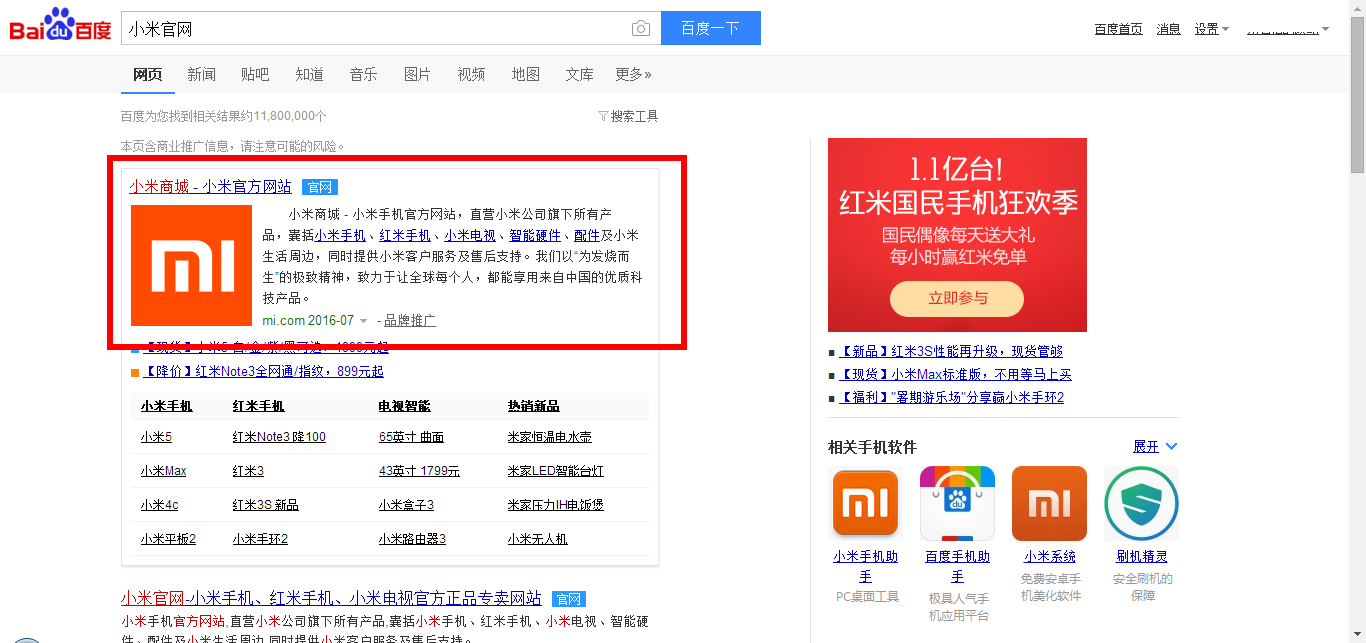Viewport: 1366px width, 643px height.
Task: Open the 小米手机助手 app icon
Action: point(865,502)
